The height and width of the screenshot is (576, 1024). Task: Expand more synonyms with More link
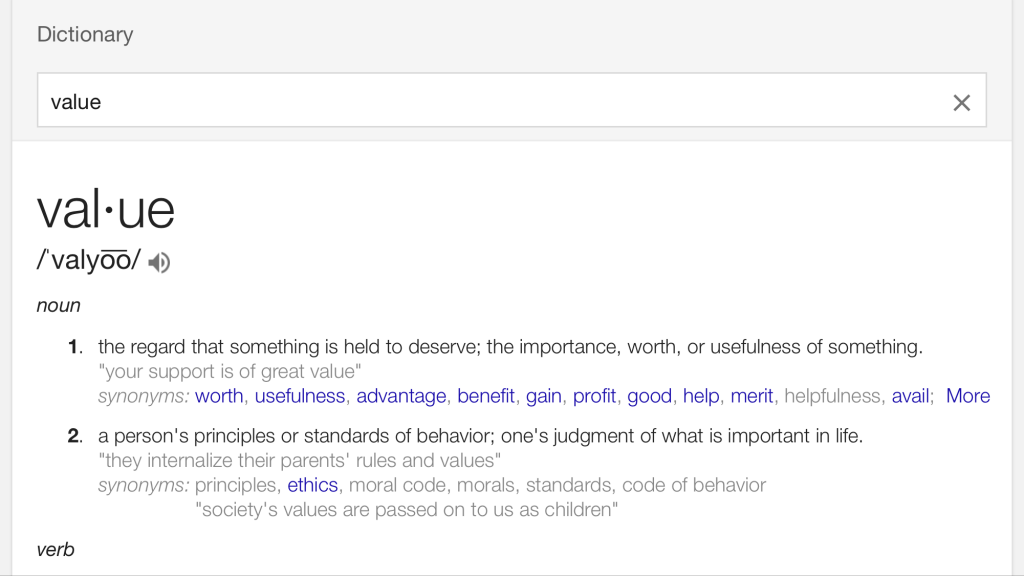967,396
